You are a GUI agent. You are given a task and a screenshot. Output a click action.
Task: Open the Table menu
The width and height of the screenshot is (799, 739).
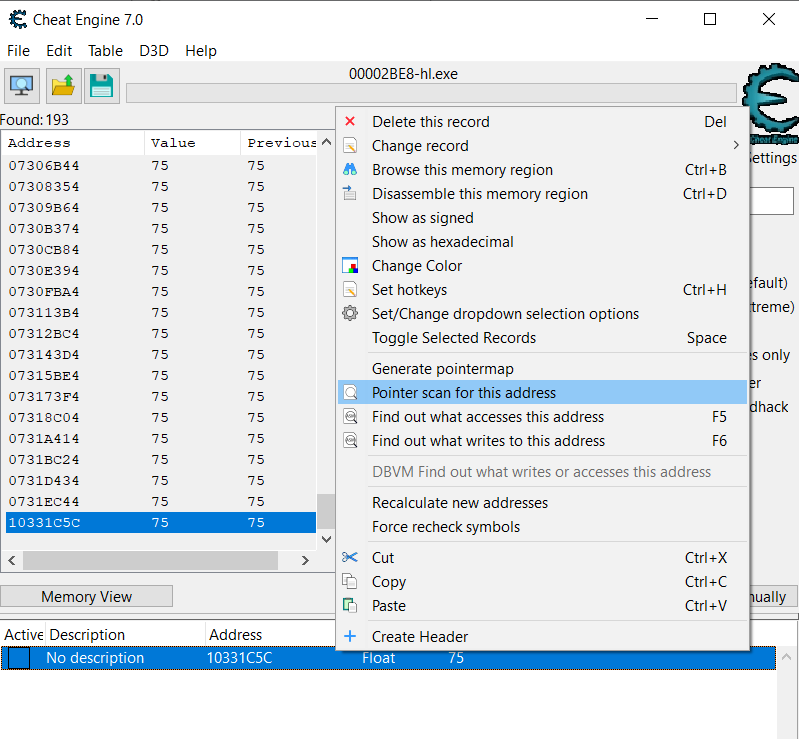[x=105, y=51]
